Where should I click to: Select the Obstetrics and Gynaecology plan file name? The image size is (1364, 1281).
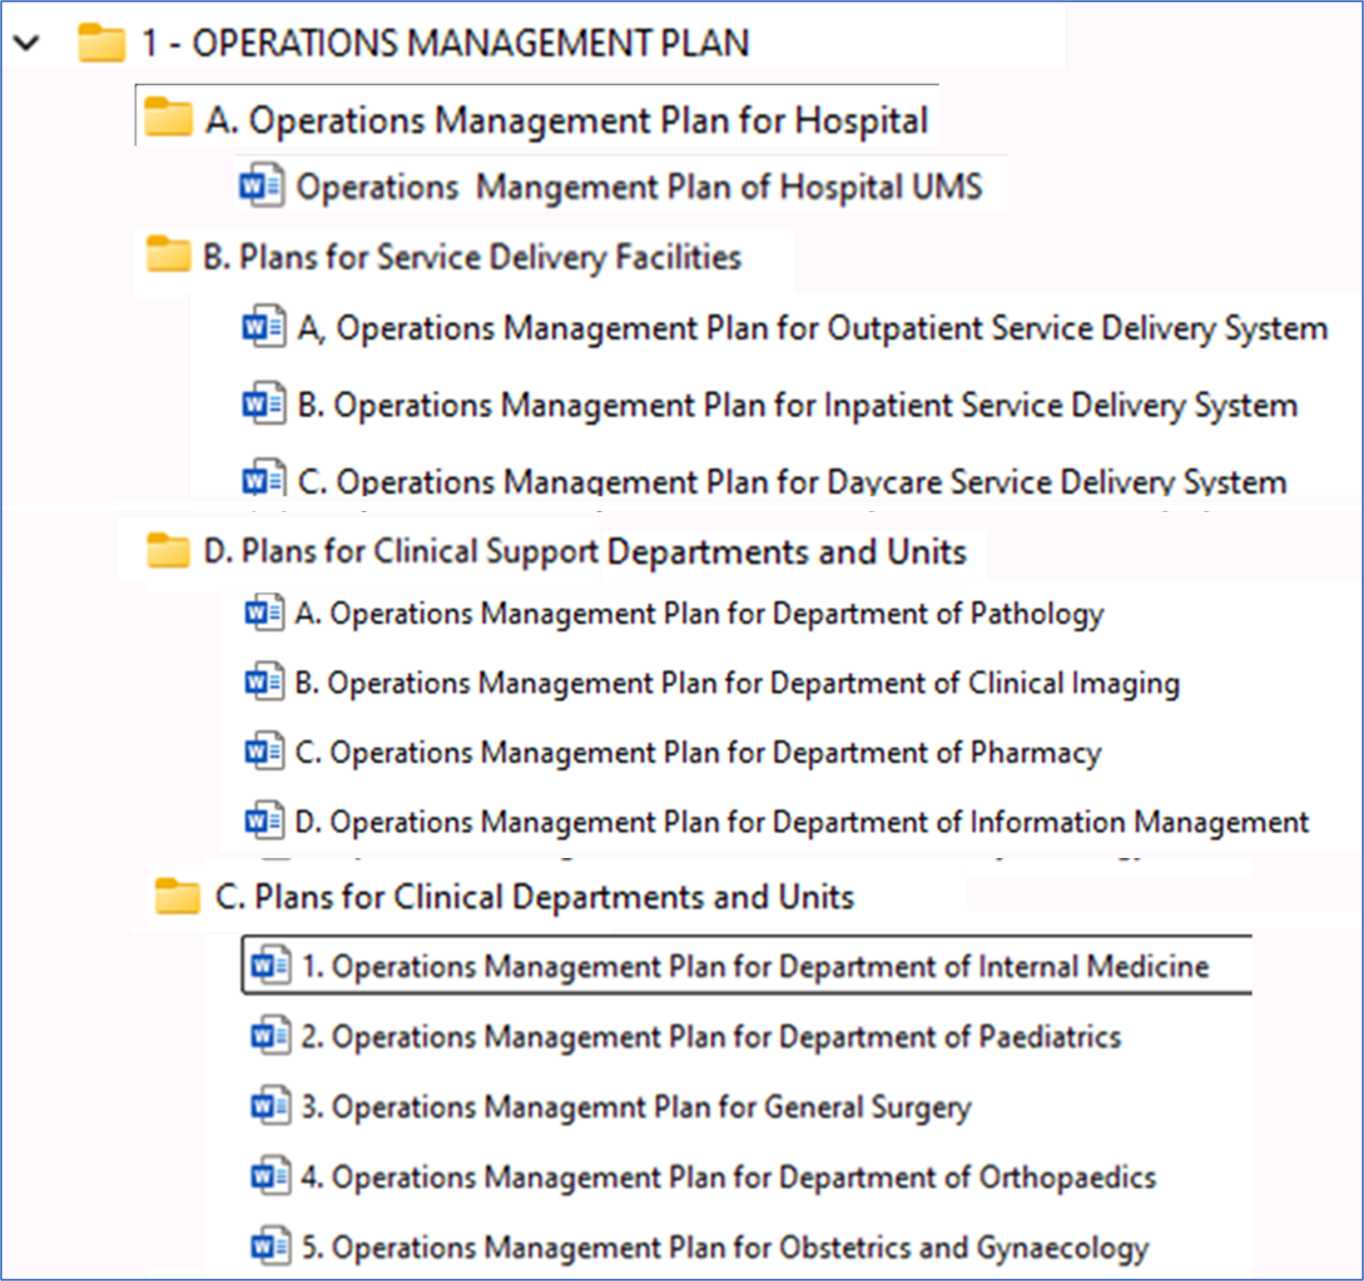coord(725,1247)
